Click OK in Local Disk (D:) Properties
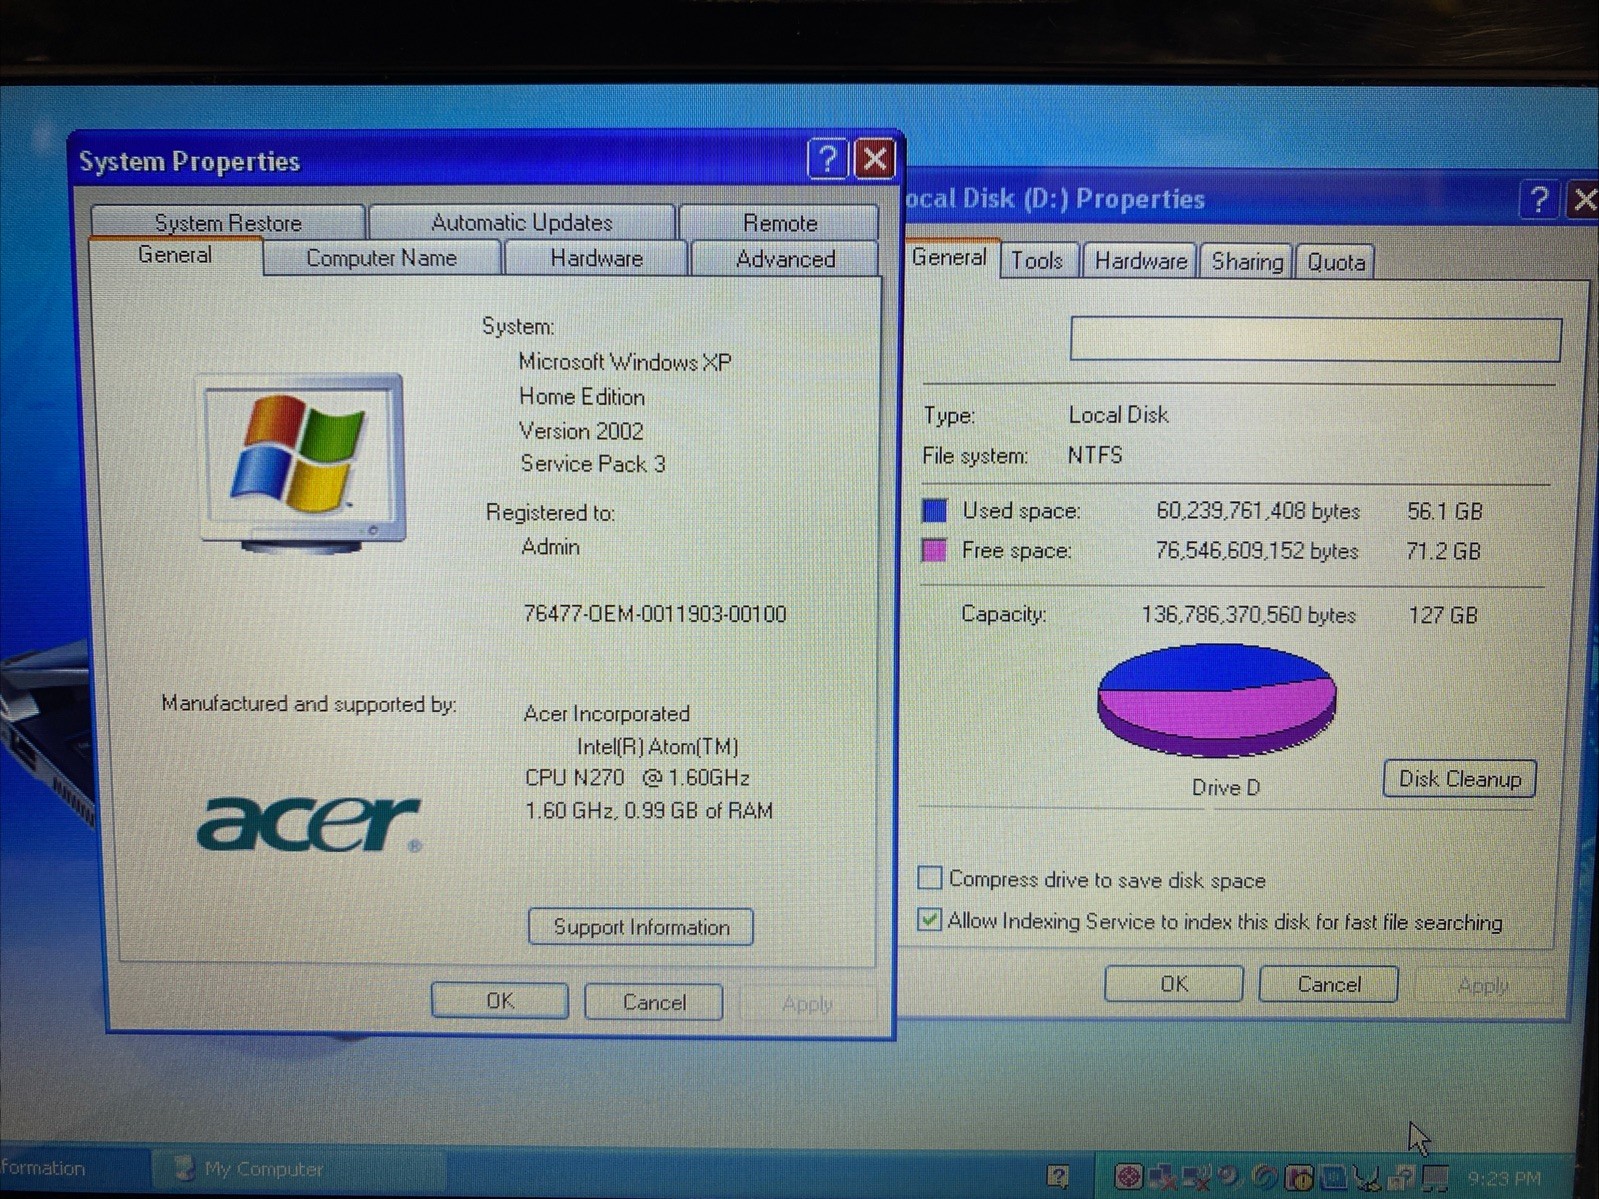The image size is (1599, 1199). [1174, 984]
